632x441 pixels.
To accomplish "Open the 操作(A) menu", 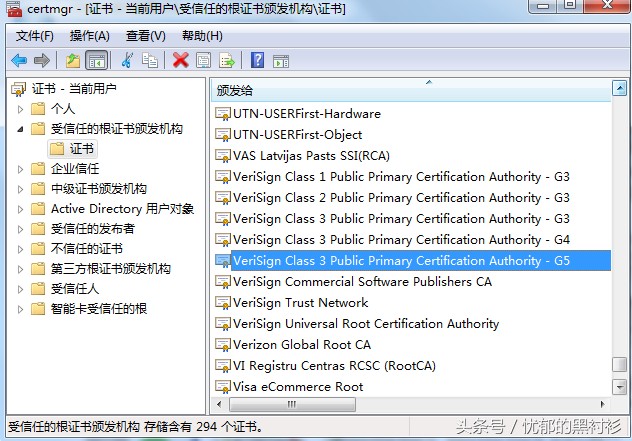I will (89, 36).
